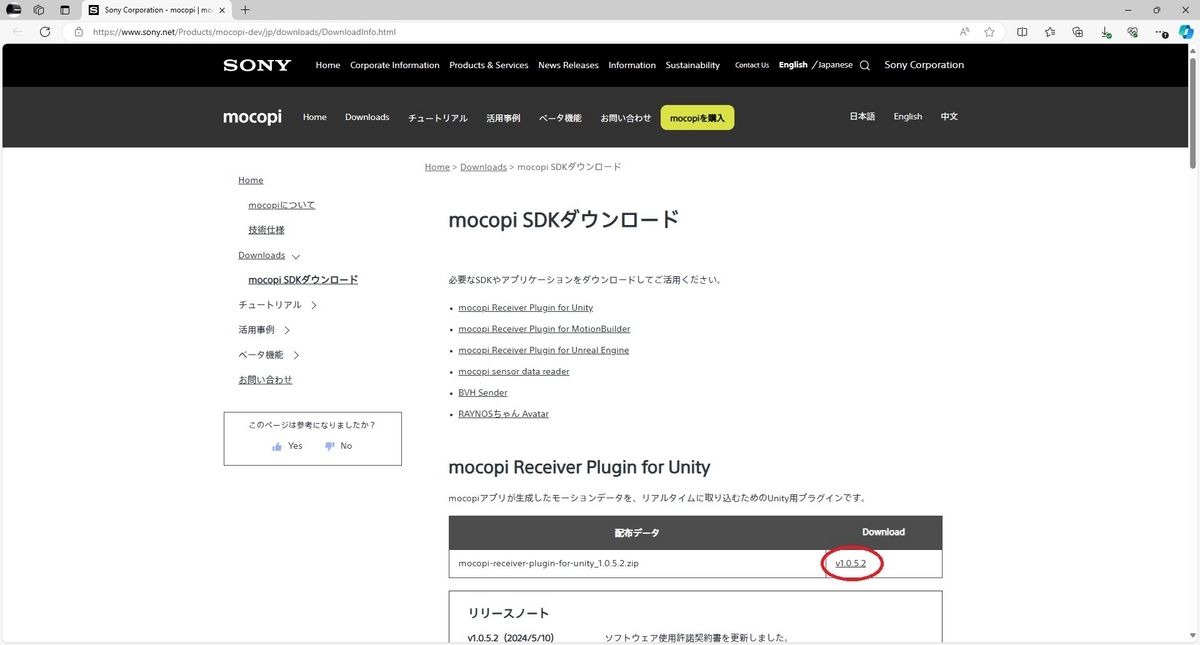Screen dimensions: 1200x645
Task: Open Home in the sidebar
Action: coord(251,180)
